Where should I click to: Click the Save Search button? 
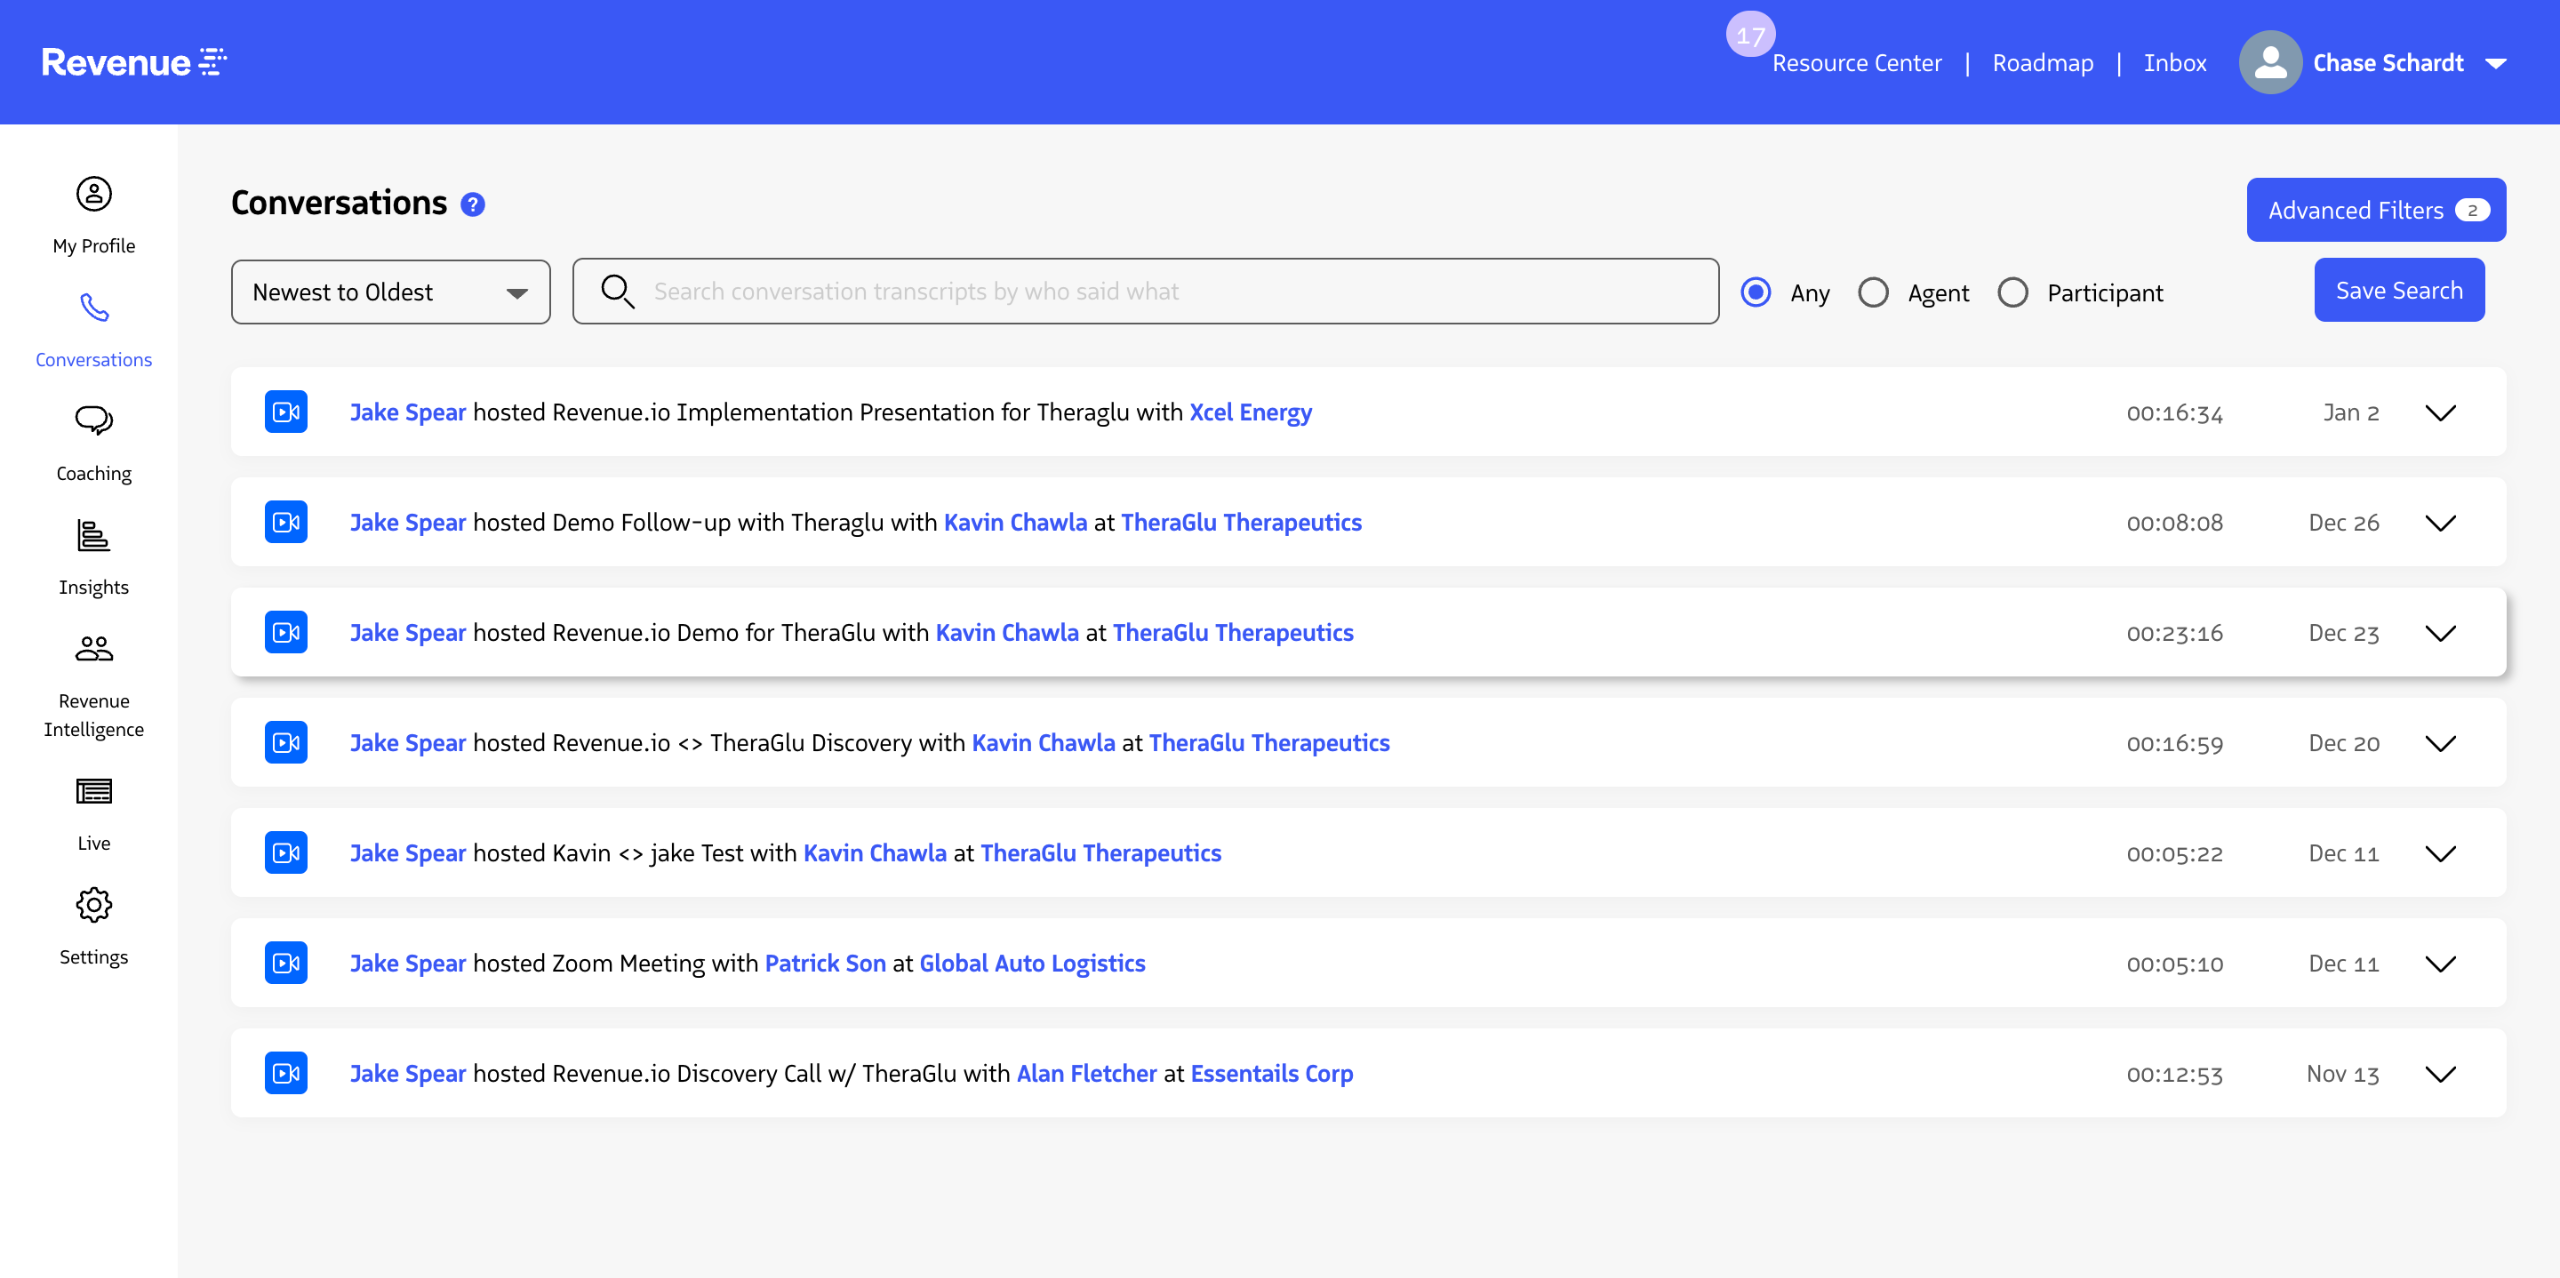(2398, 290)
